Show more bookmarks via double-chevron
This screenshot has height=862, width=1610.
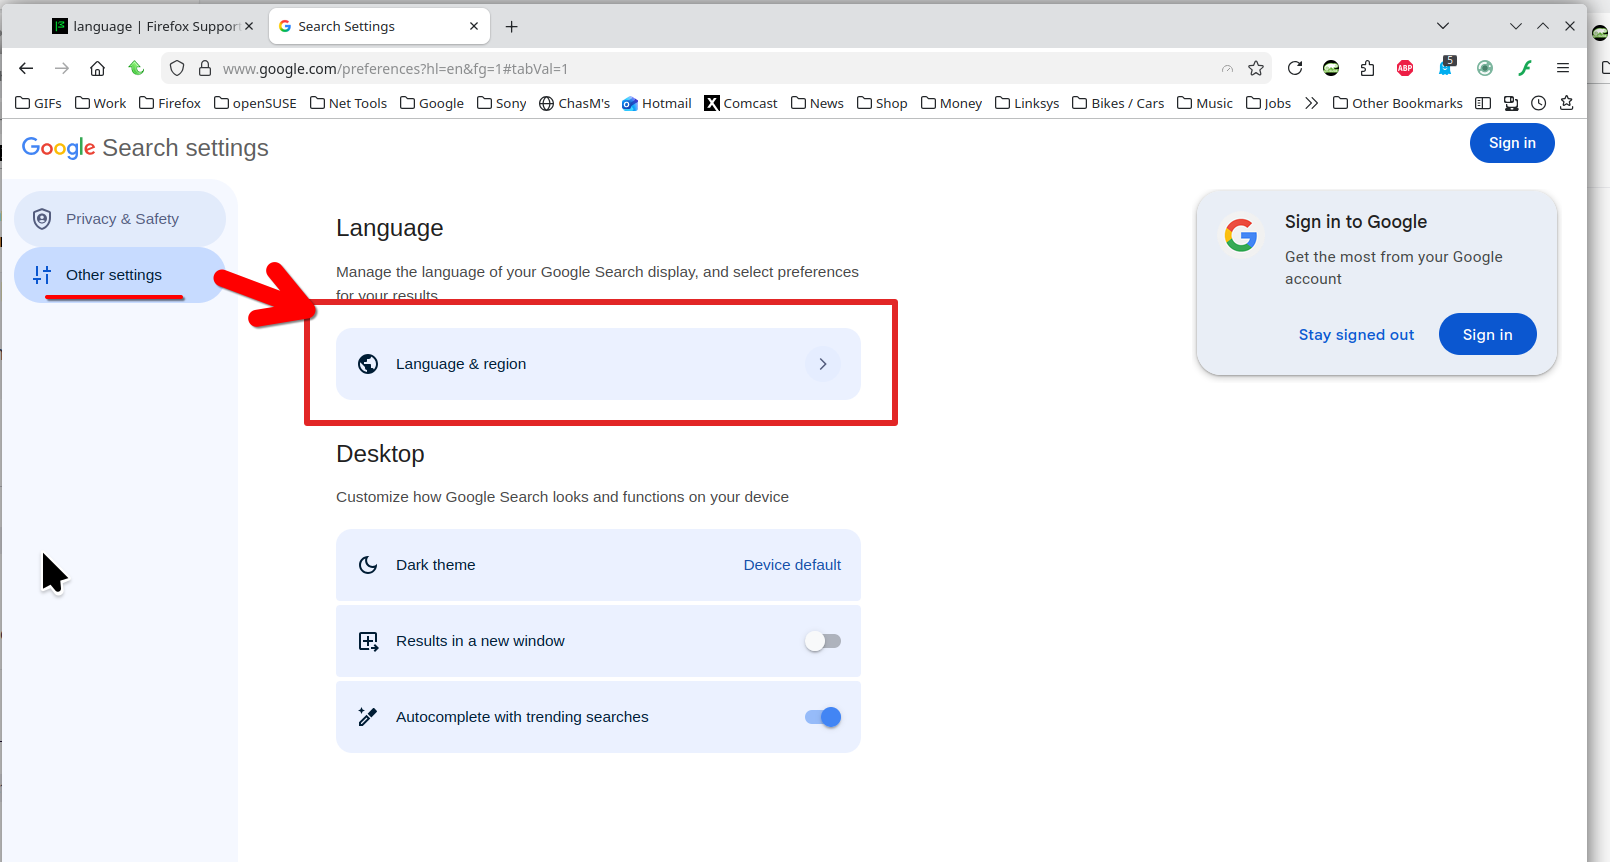(x=1312, y=103)
